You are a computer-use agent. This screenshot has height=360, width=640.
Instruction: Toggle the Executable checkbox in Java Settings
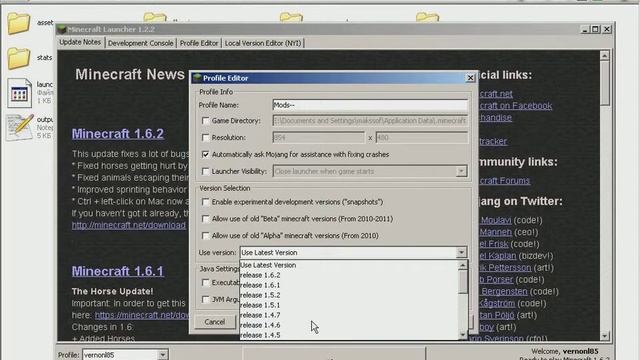click(x=205, y=282)
